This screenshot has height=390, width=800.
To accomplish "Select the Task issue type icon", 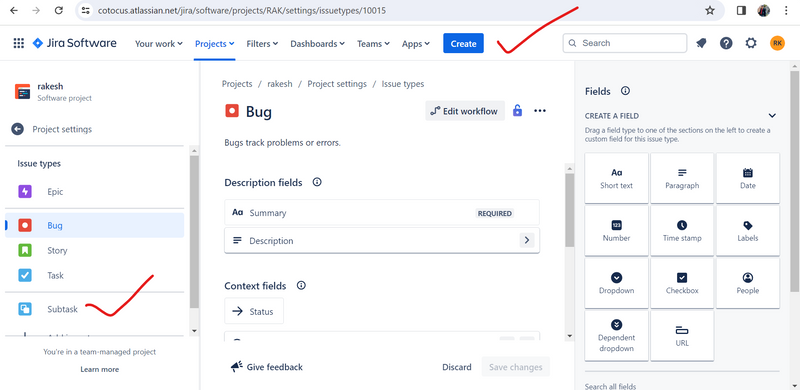I will tap(24, 276).
